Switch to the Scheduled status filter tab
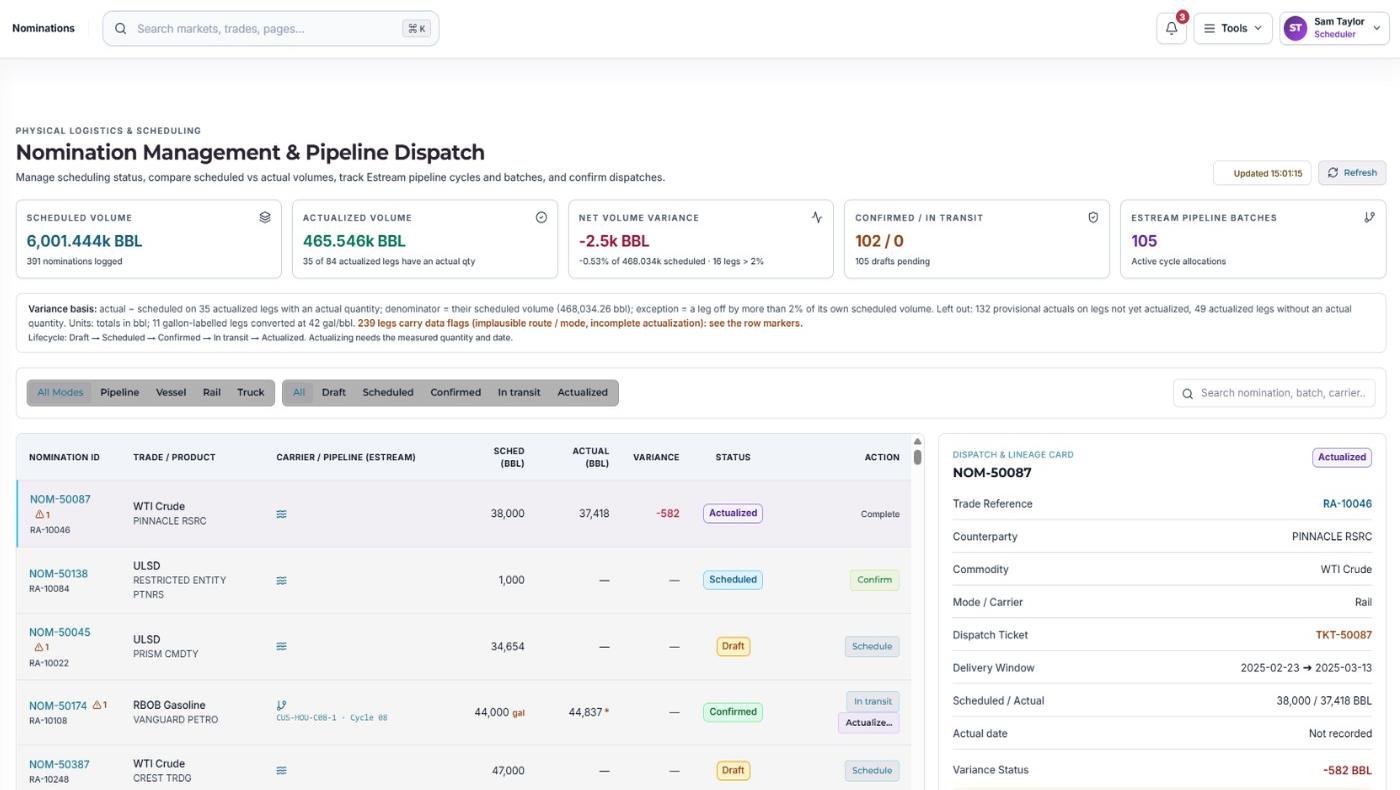 [388, 393]
